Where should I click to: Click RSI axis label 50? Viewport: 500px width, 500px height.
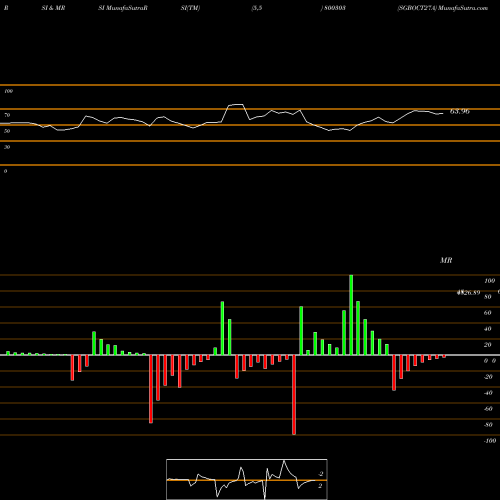tap(7, 131)
